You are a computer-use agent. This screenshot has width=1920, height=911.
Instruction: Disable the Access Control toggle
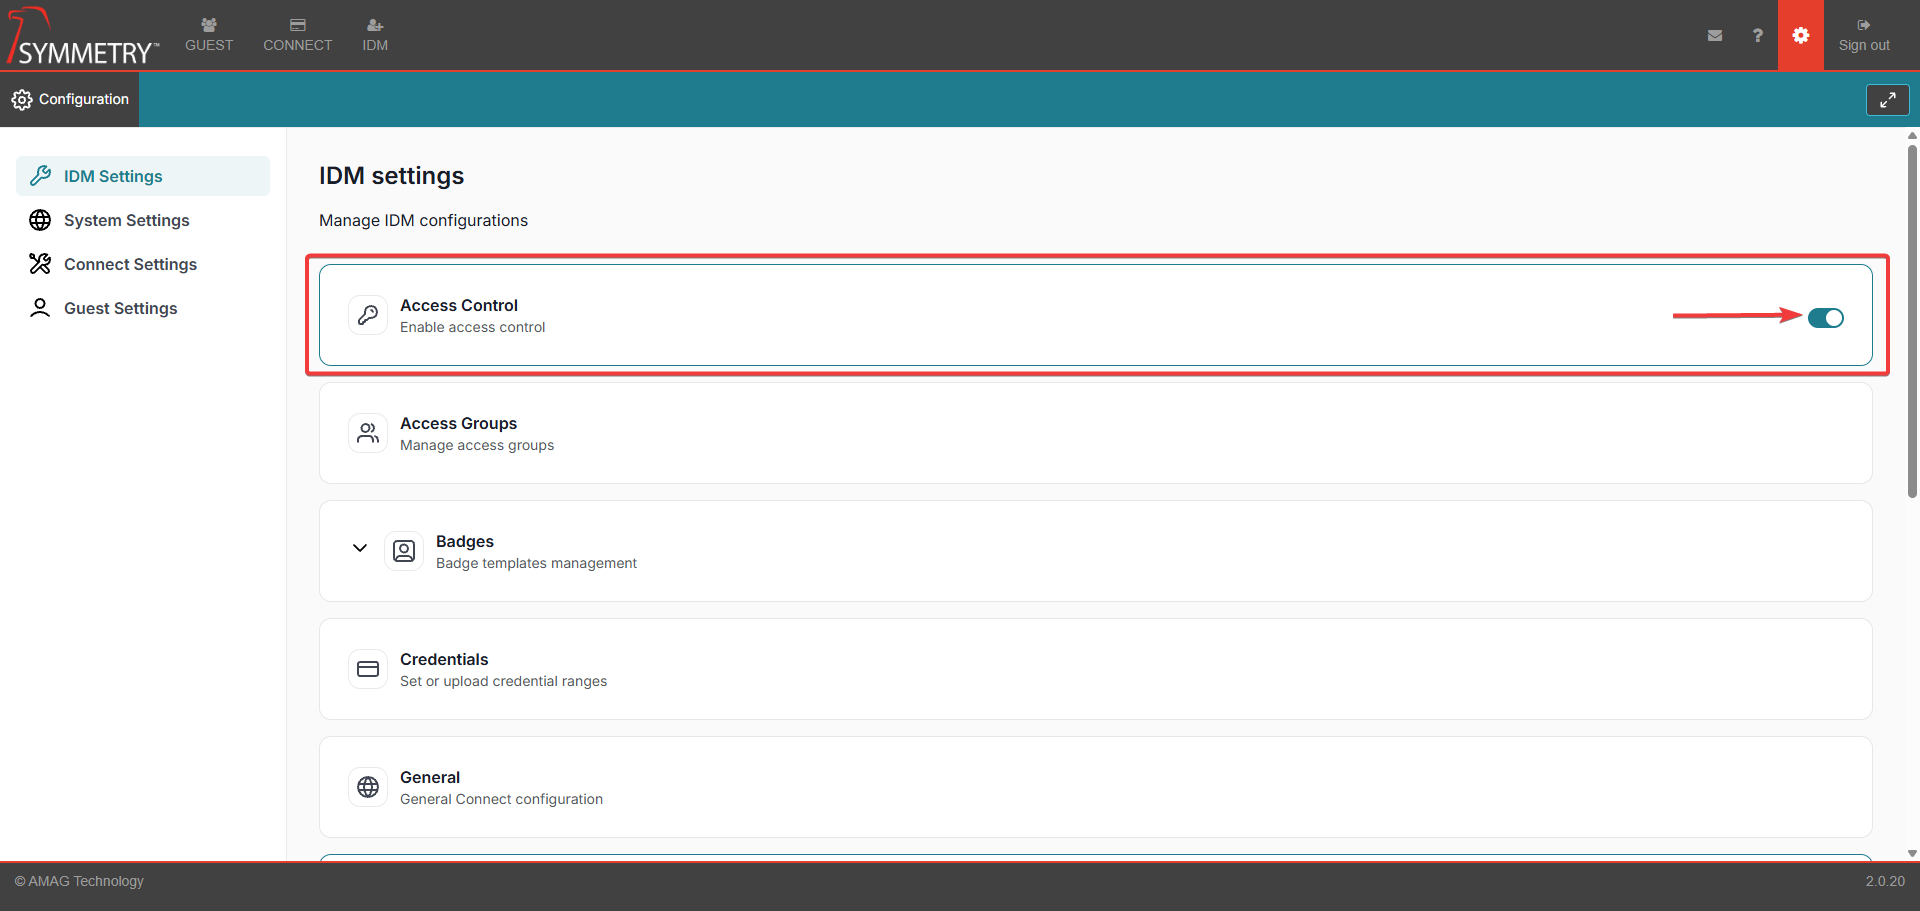click(1825, 318)
